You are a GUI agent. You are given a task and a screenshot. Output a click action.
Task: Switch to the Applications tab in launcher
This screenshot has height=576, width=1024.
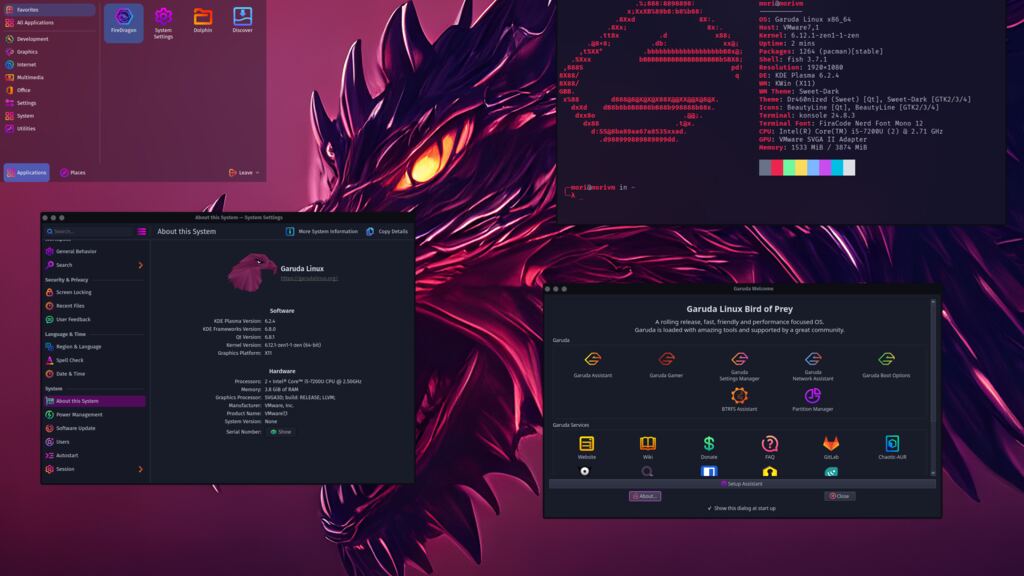tap(27, 172)
